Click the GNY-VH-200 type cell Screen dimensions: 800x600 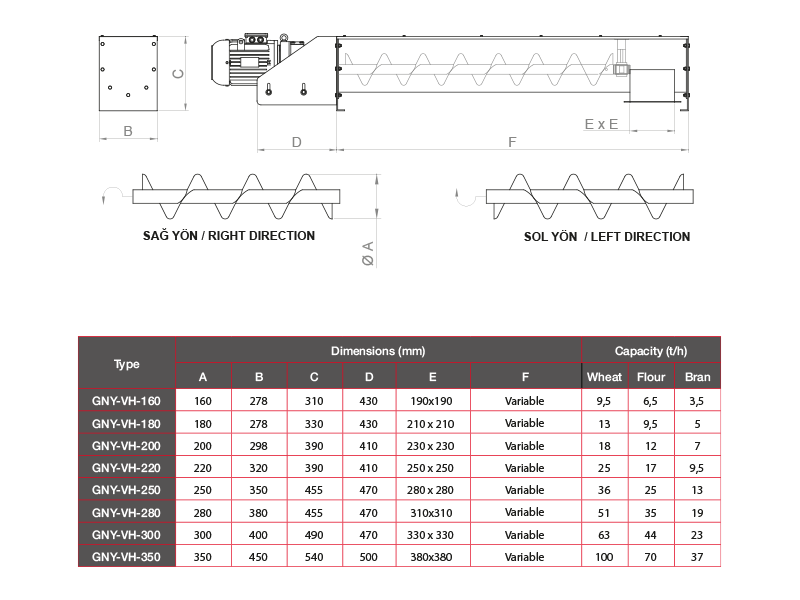point(127,445)
